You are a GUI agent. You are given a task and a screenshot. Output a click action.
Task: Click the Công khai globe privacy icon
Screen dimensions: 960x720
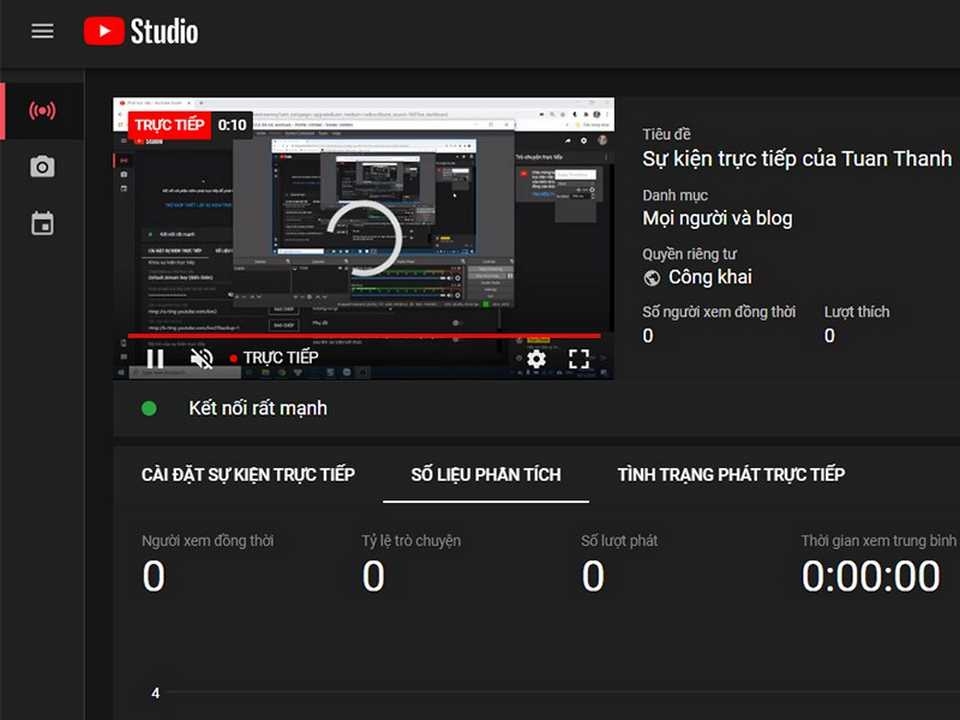652,277
